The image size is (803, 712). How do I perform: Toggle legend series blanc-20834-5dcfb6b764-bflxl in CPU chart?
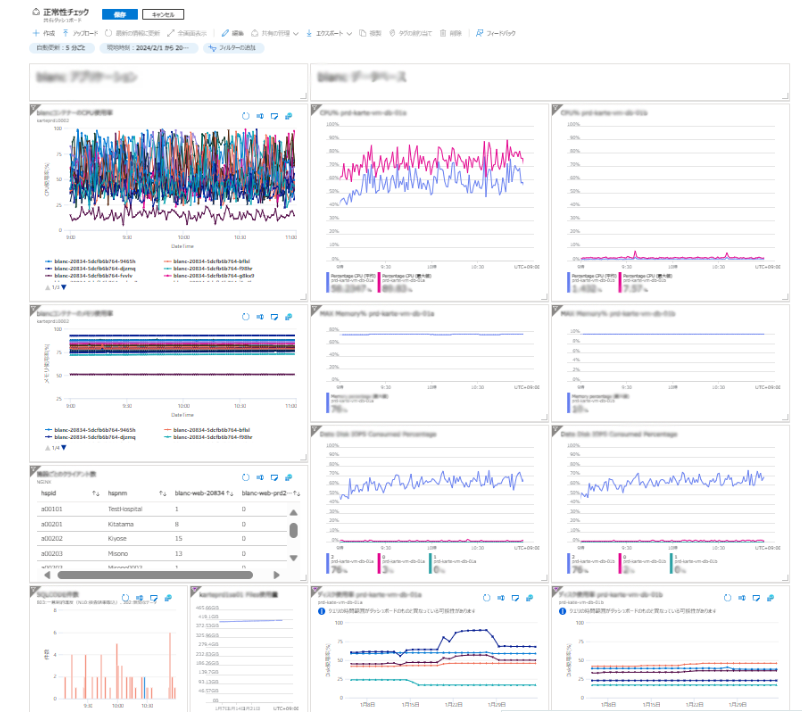[208, 262]
